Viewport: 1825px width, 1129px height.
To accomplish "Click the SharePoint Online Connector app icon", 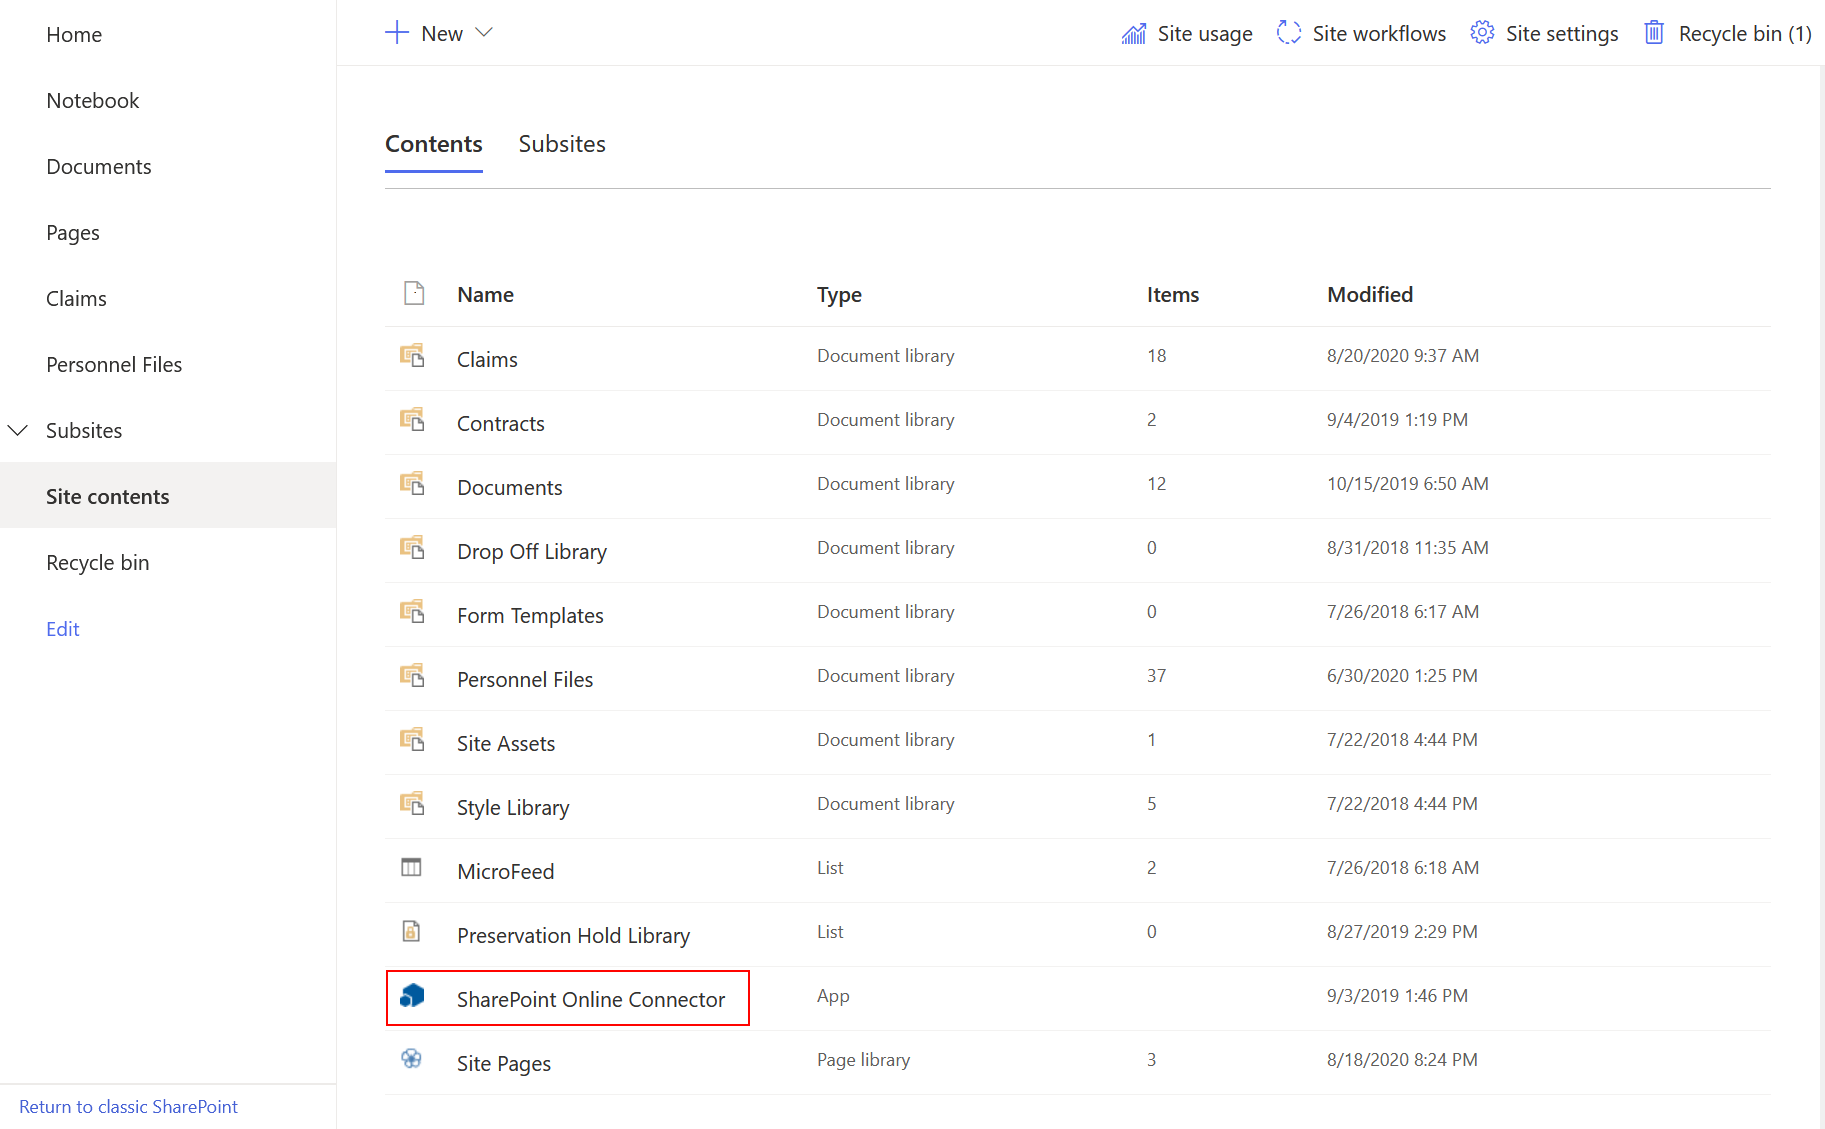I will point(412,996).
